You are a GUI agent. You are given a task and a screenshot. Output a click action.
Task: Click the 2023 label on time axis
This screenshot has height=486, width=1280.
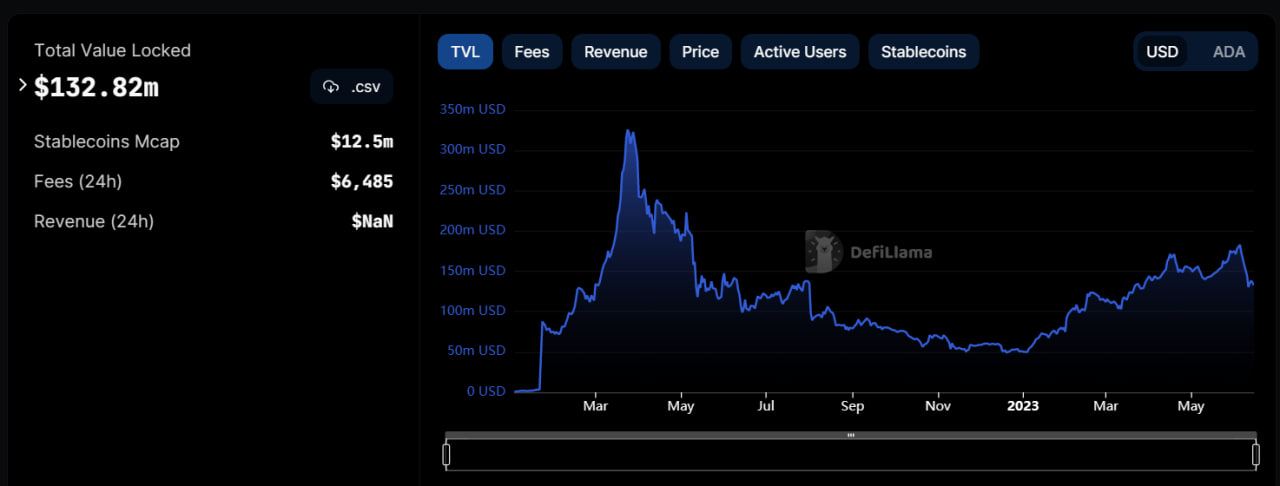pyautogui.click(x=1023, y=407)
